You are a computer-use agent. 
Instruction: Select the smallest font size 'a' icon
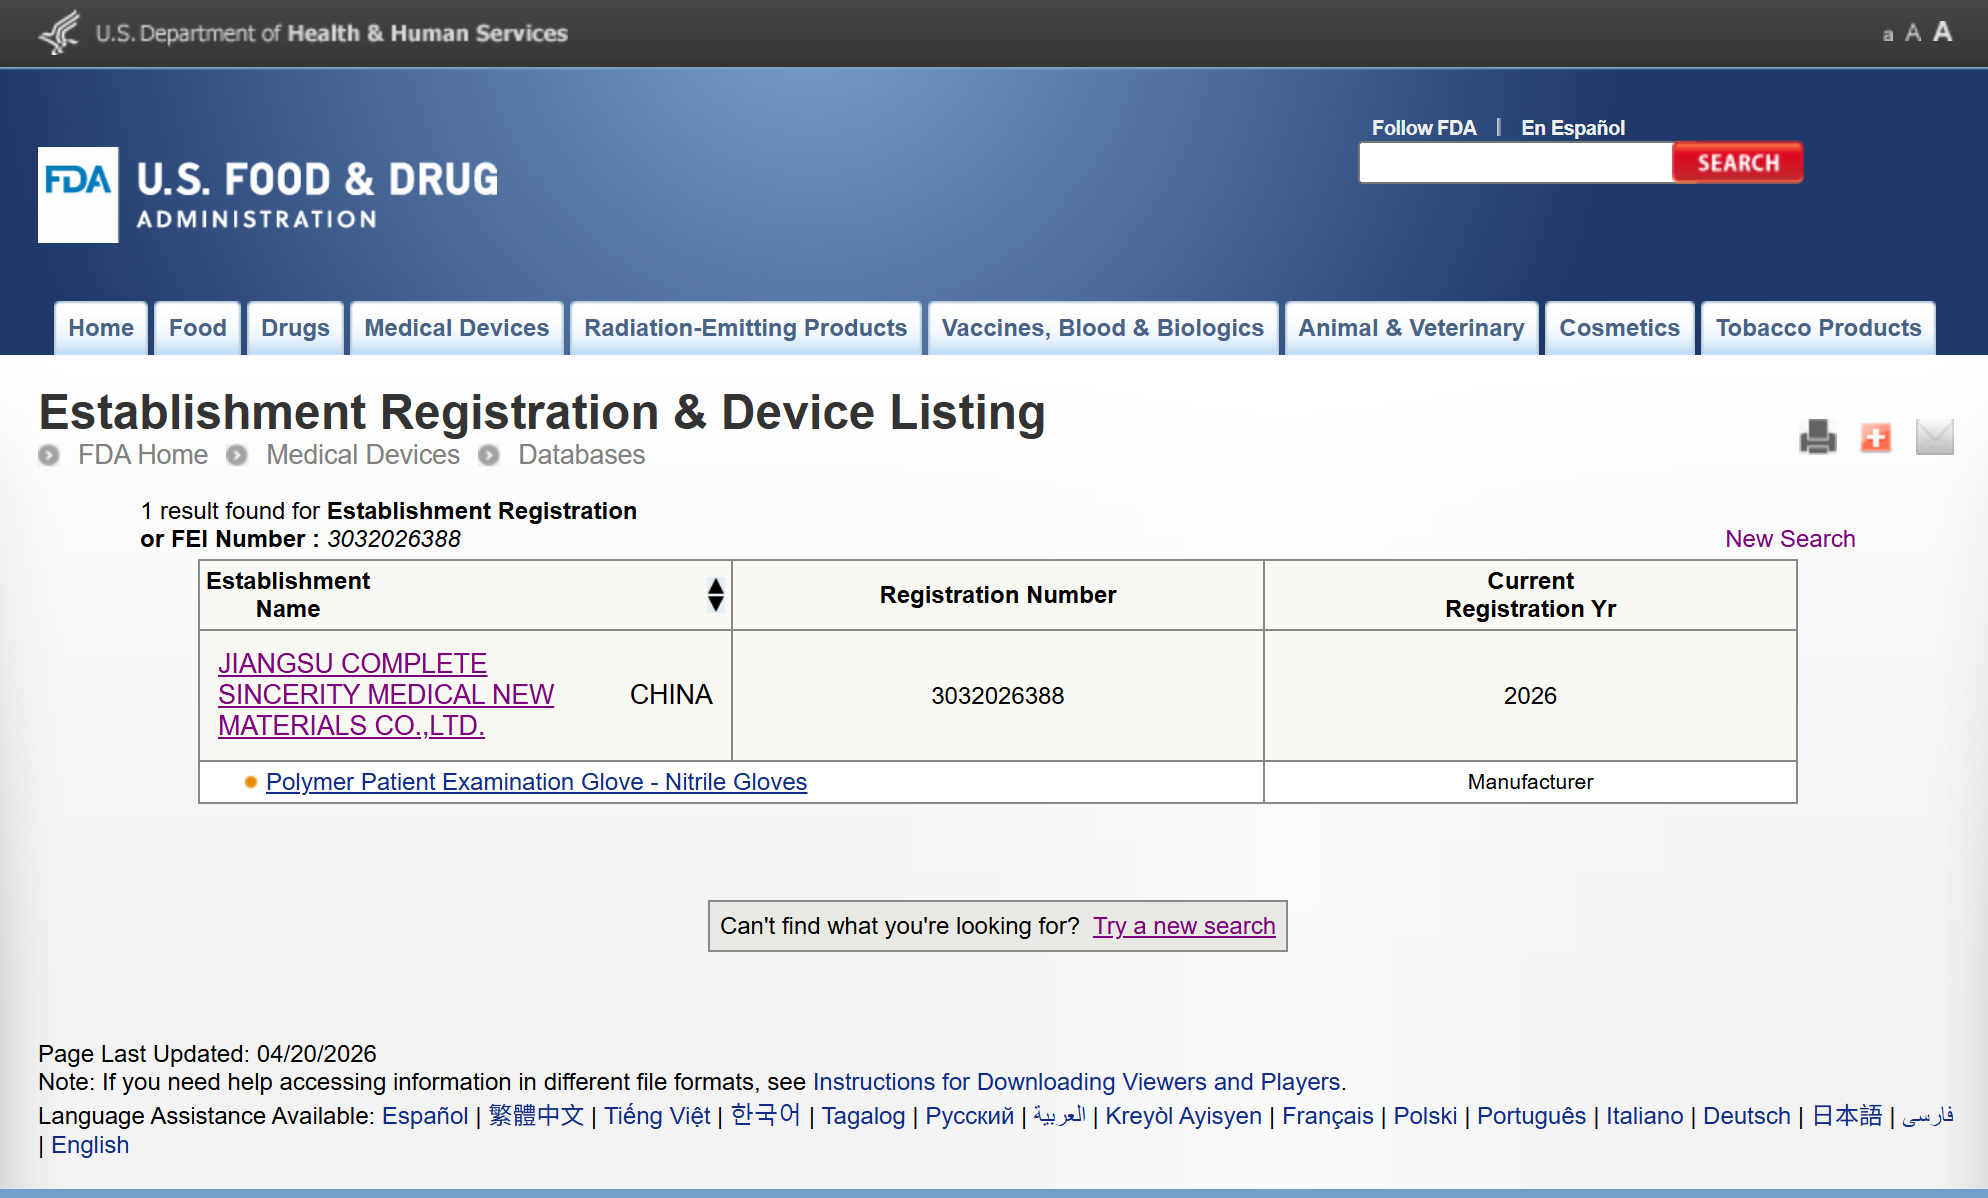[1888, 35]
